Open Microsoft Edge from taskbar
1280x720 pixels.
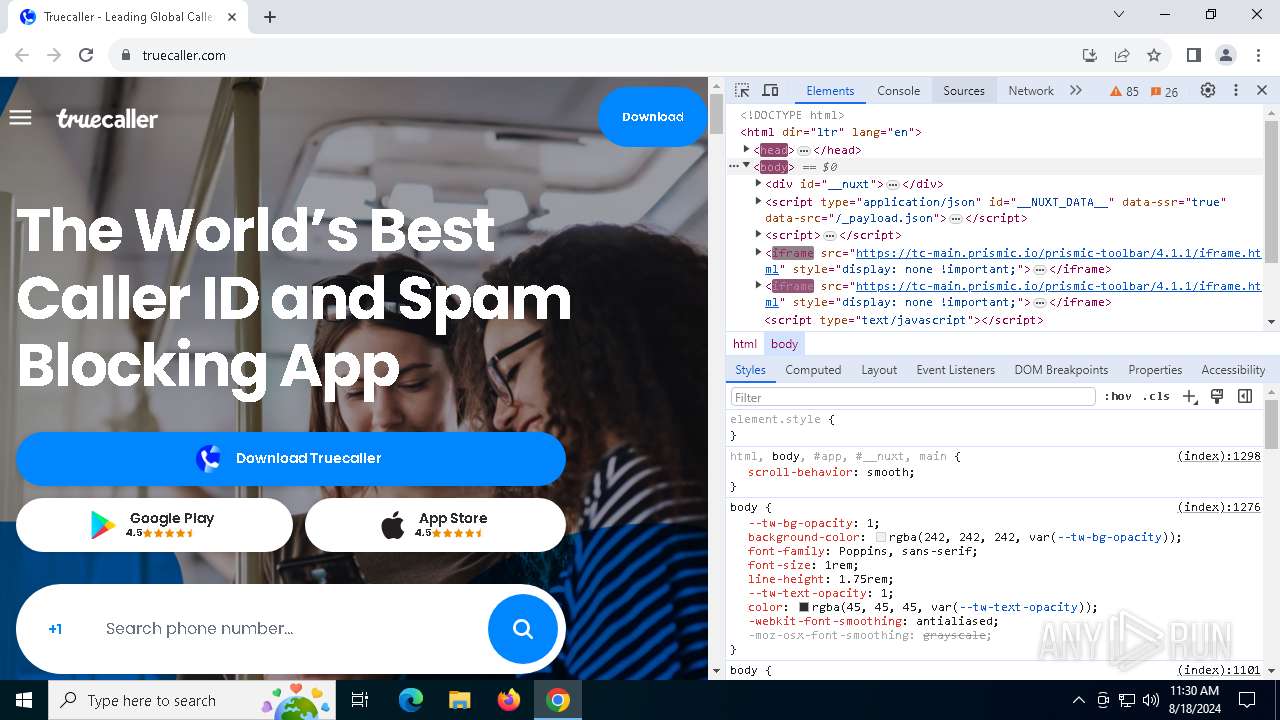pyautogui.click(x=411, y=700)
